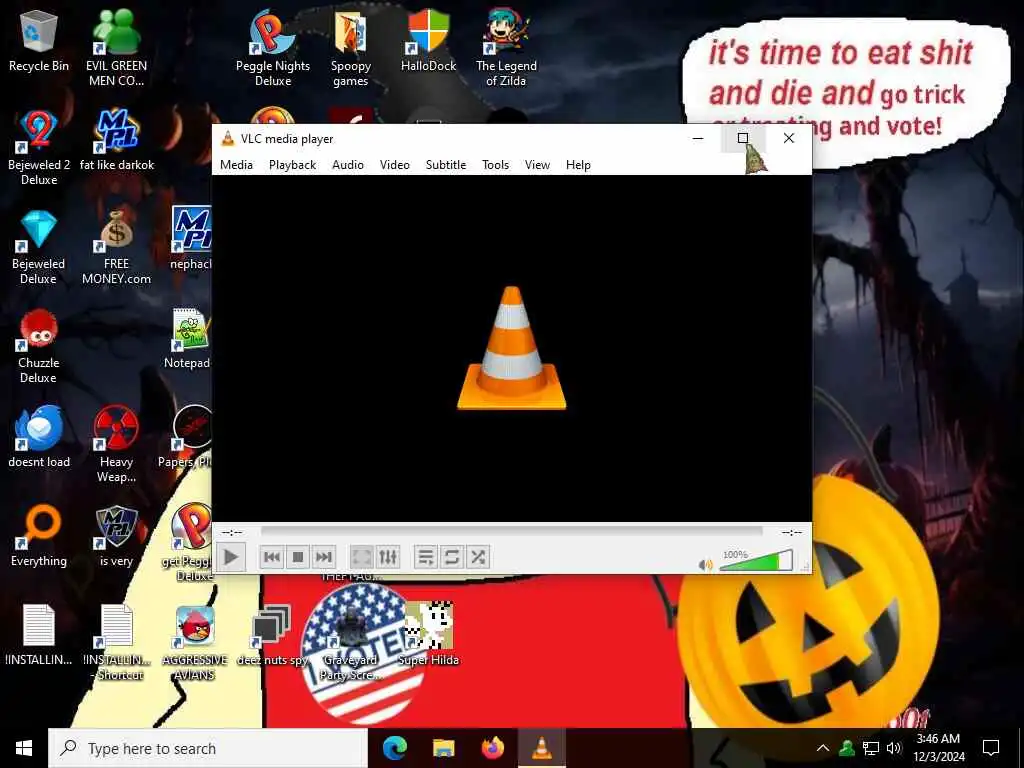Select the Notepad++ desktop shortcut
Image resolution: width=1024 pixels, height=768 pixels.
[191, 339]
